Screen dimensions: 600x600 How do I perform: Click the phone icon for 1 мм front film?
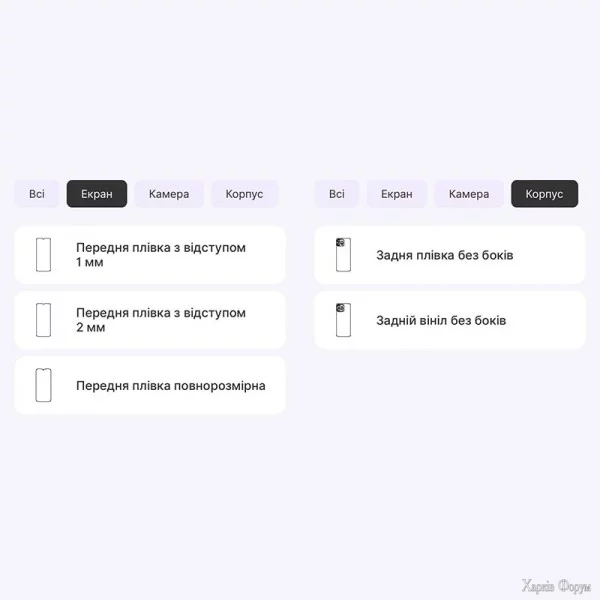click(43, 255)
